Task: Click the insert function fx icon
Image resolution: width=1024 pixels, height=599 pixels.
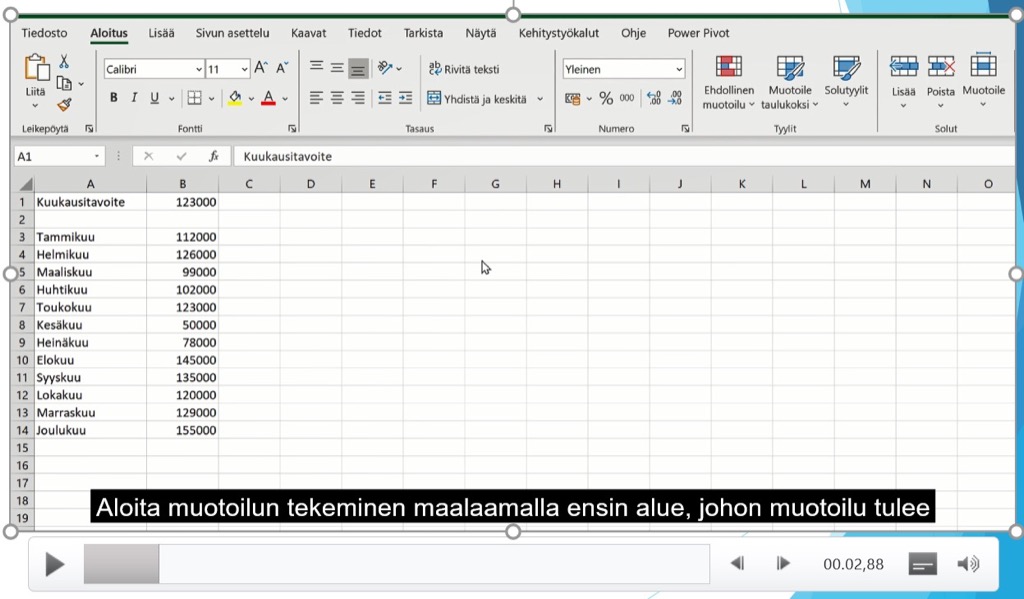Action: 214,156
